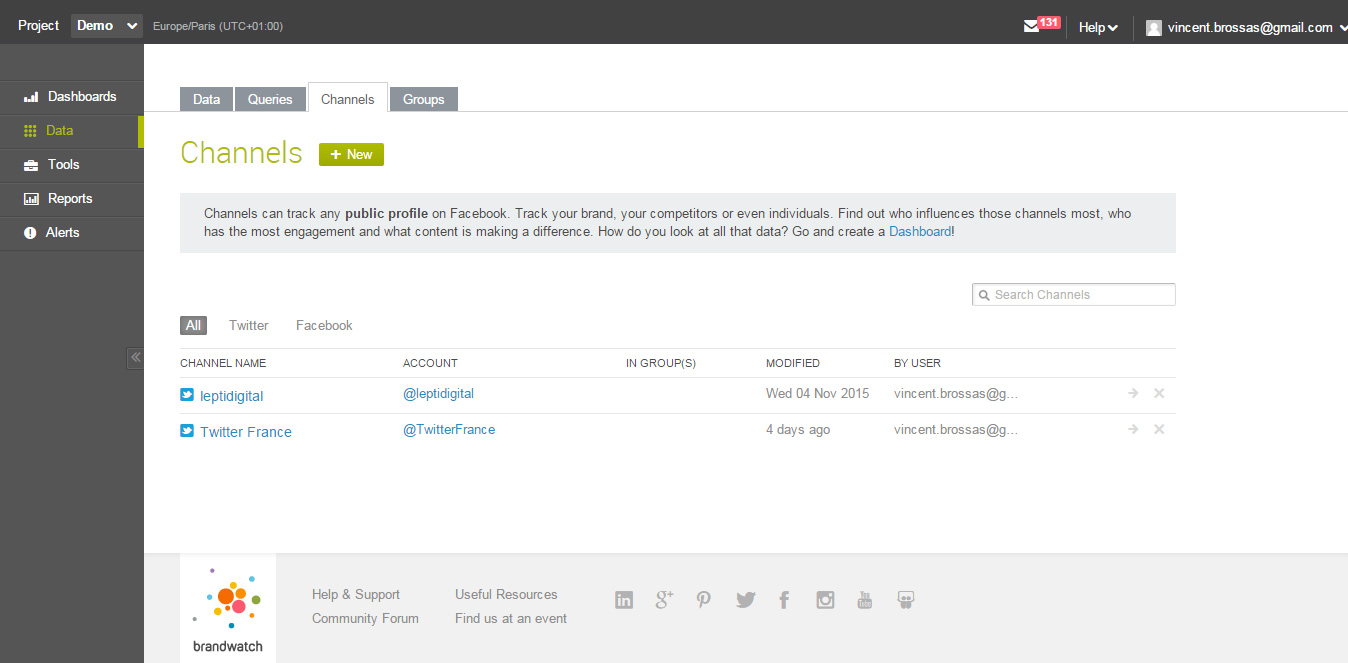Sort by the MODIFIED column header
Screen dimensions: 1348x663
click(x=793, y=363)
